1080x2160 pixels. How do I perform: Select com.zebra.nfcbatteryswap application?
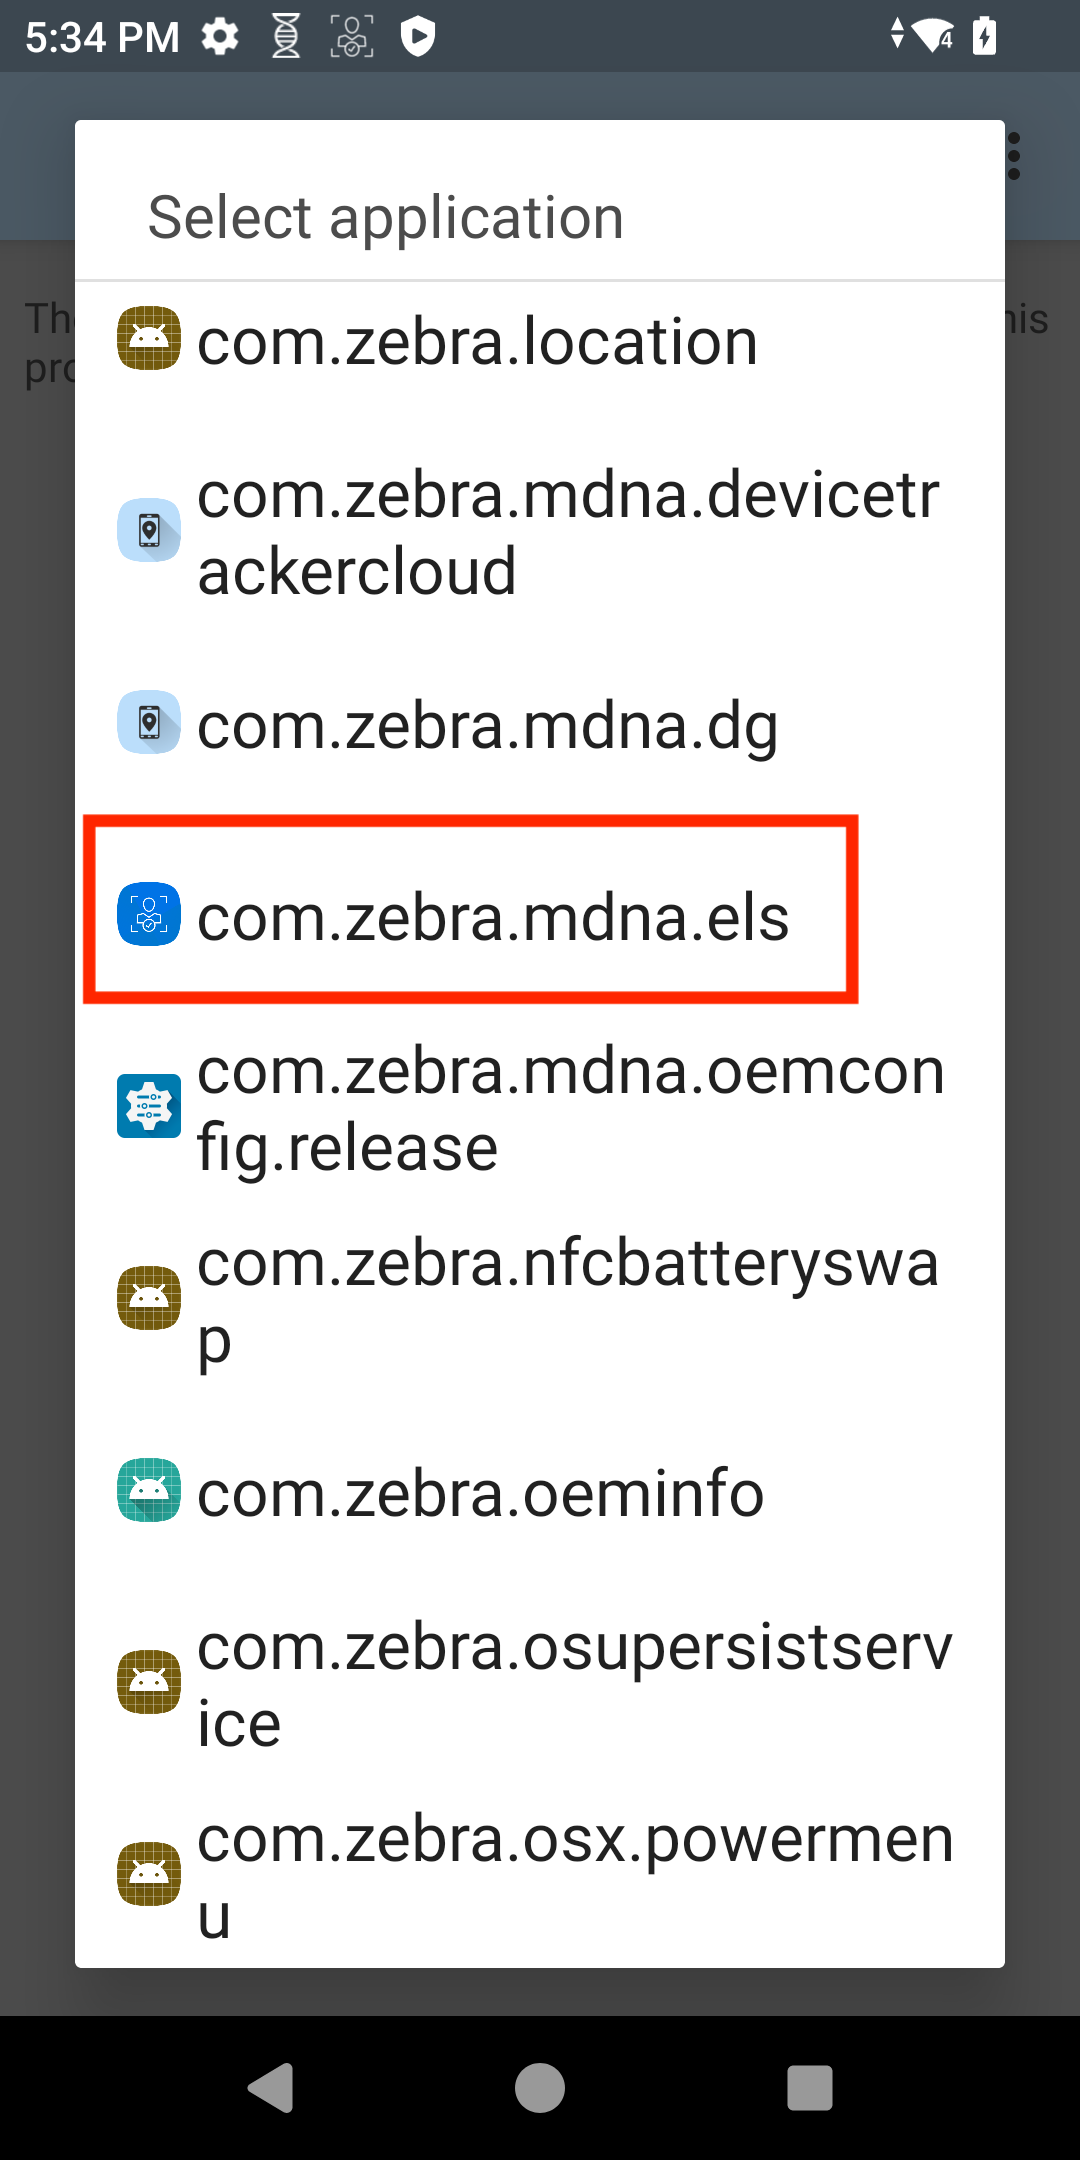[567, 1300]
